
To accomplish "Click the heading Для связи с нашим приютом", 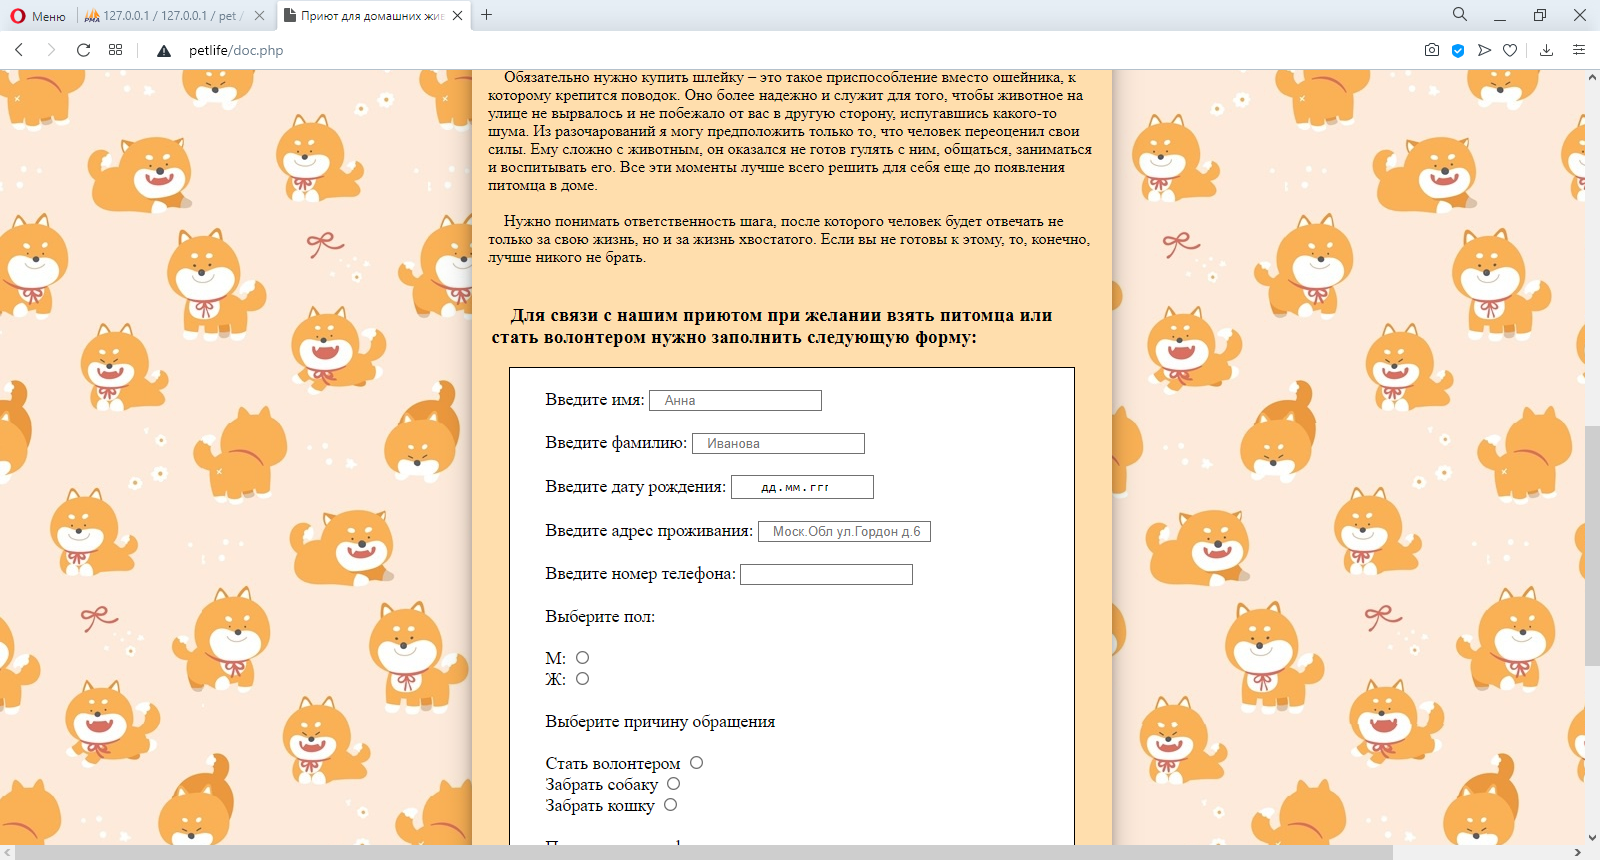I will [x=772, y=326].
